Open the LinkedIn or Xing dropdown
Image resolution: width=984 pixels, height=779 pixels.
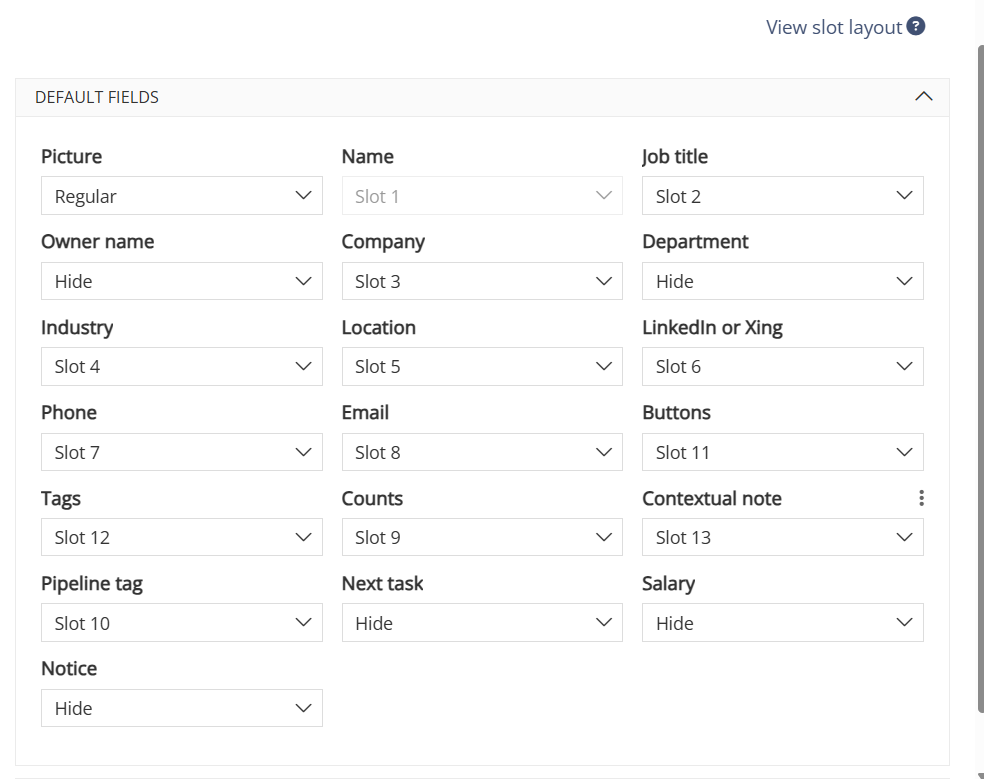coord(783,367)
